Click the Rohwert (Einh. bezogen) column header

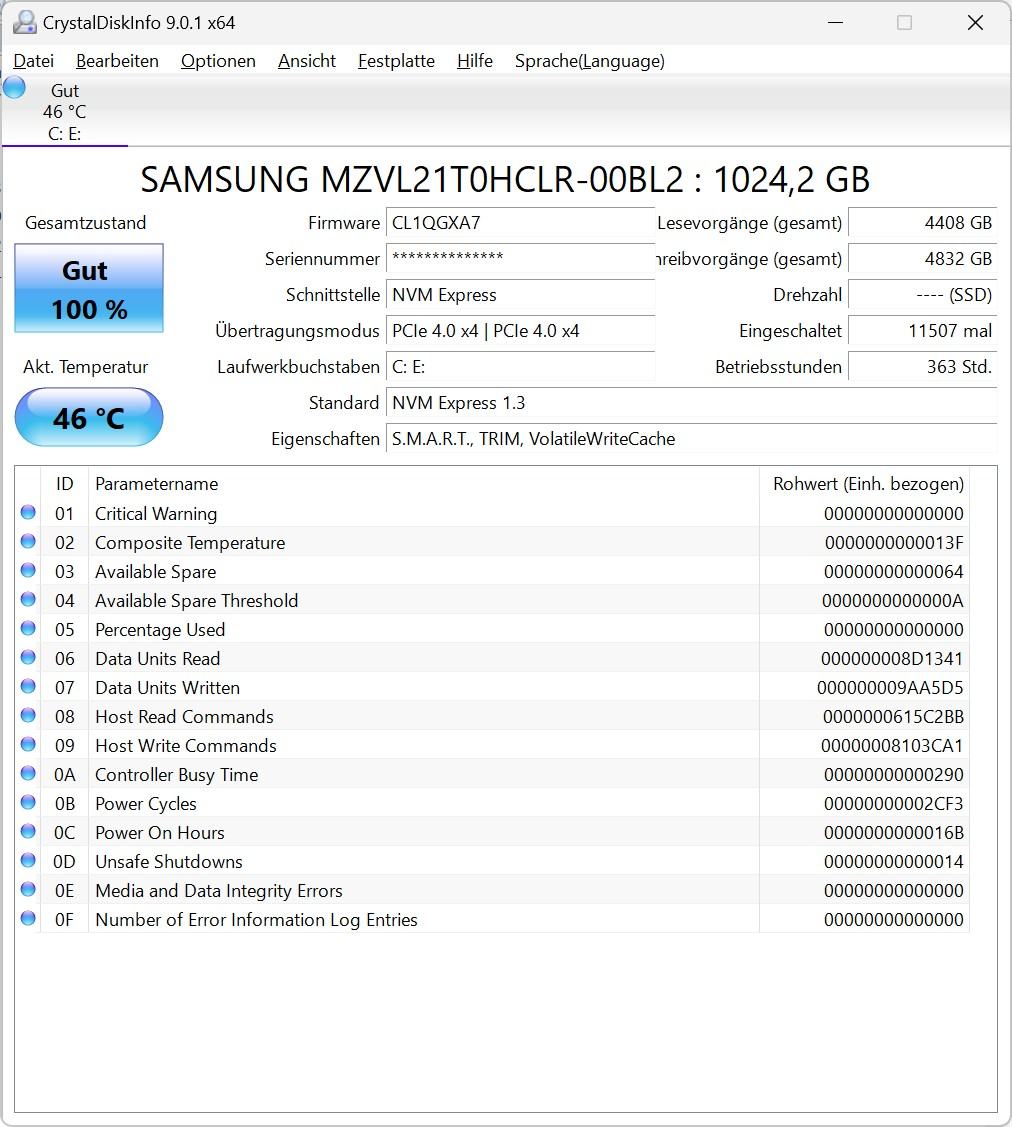pos(864,484)
